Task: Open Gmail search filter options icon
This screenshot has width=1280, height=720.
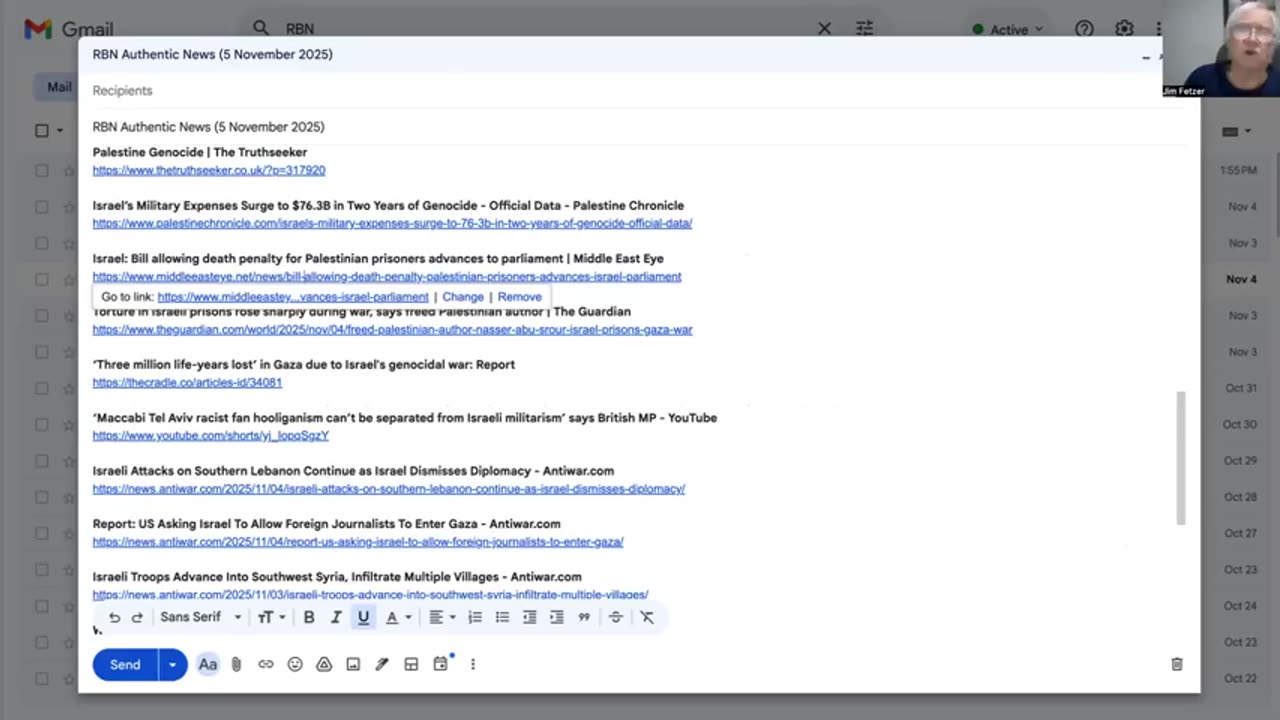Action: [x=864, y=29]
